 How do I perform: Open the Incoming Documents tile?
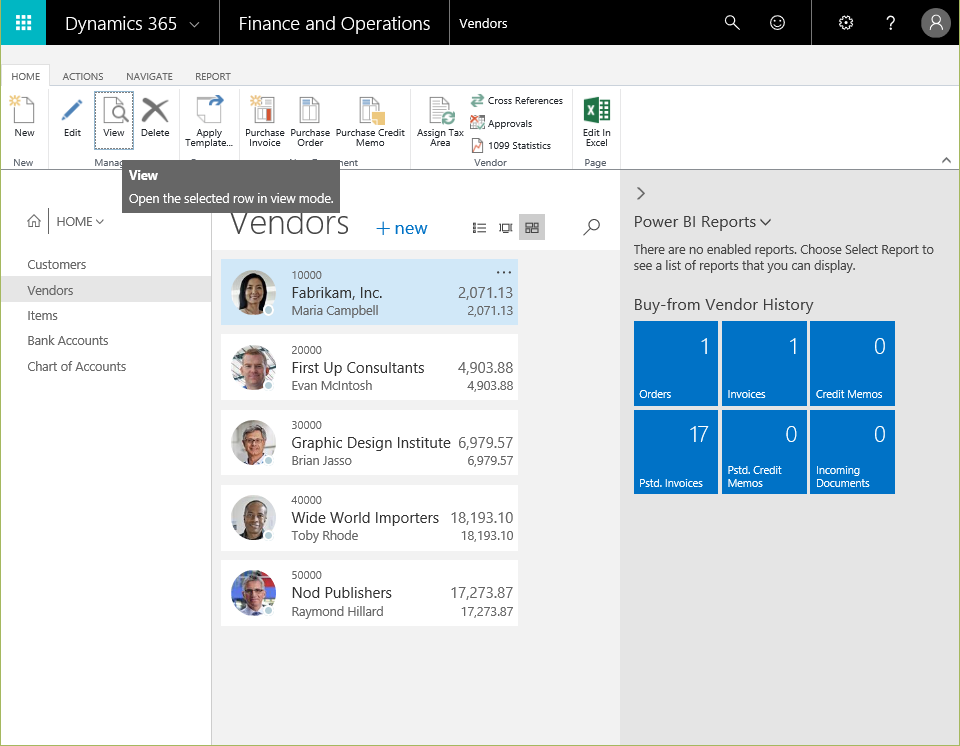click(852, 451)
